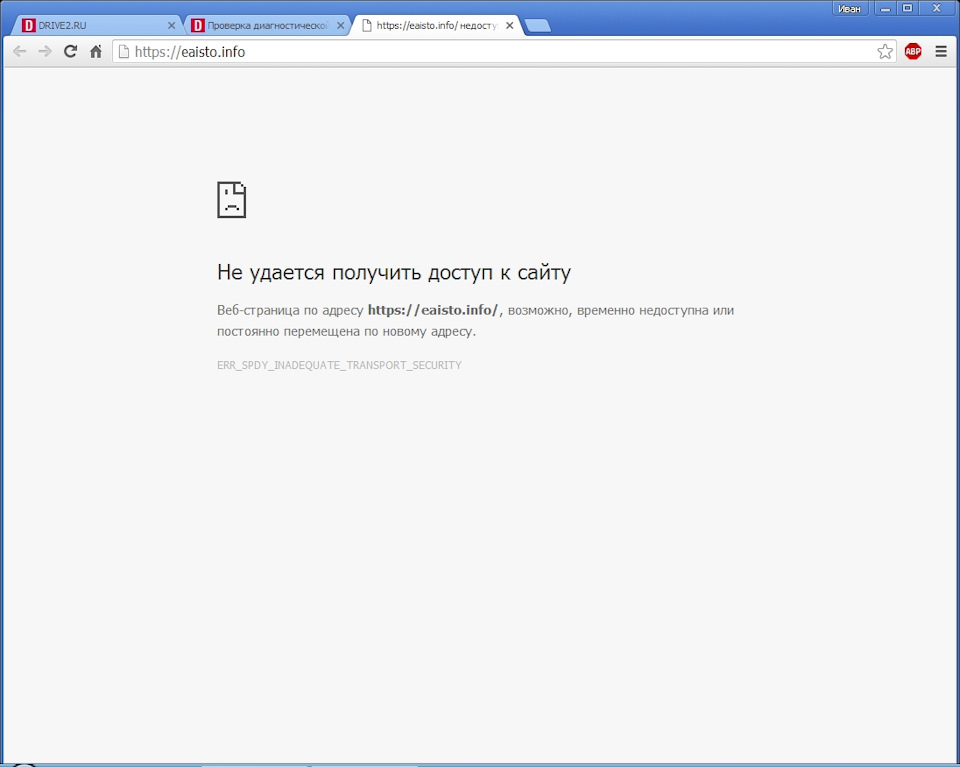
Task: Switch to the DRIVE2.RU tab
Action: pos(90,25)
